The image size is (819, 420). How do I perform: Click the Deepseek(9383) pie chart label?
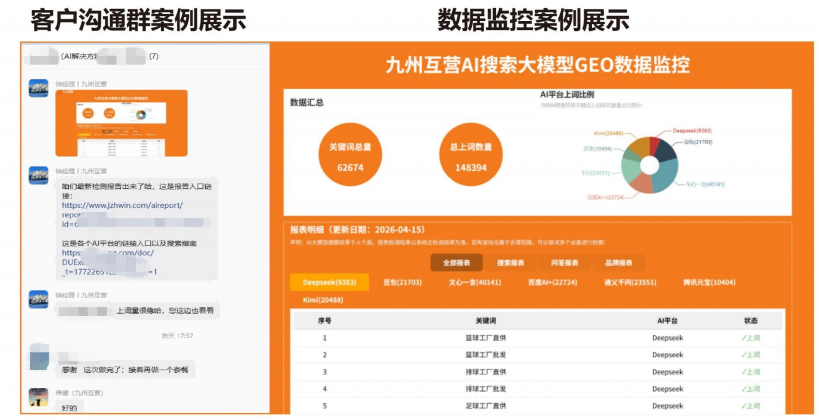692,131
